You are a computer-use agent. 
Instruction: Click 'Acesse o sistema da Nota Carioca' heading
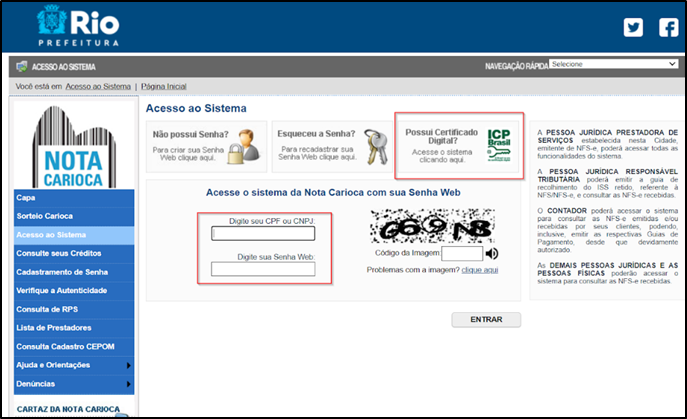point(333,192)
